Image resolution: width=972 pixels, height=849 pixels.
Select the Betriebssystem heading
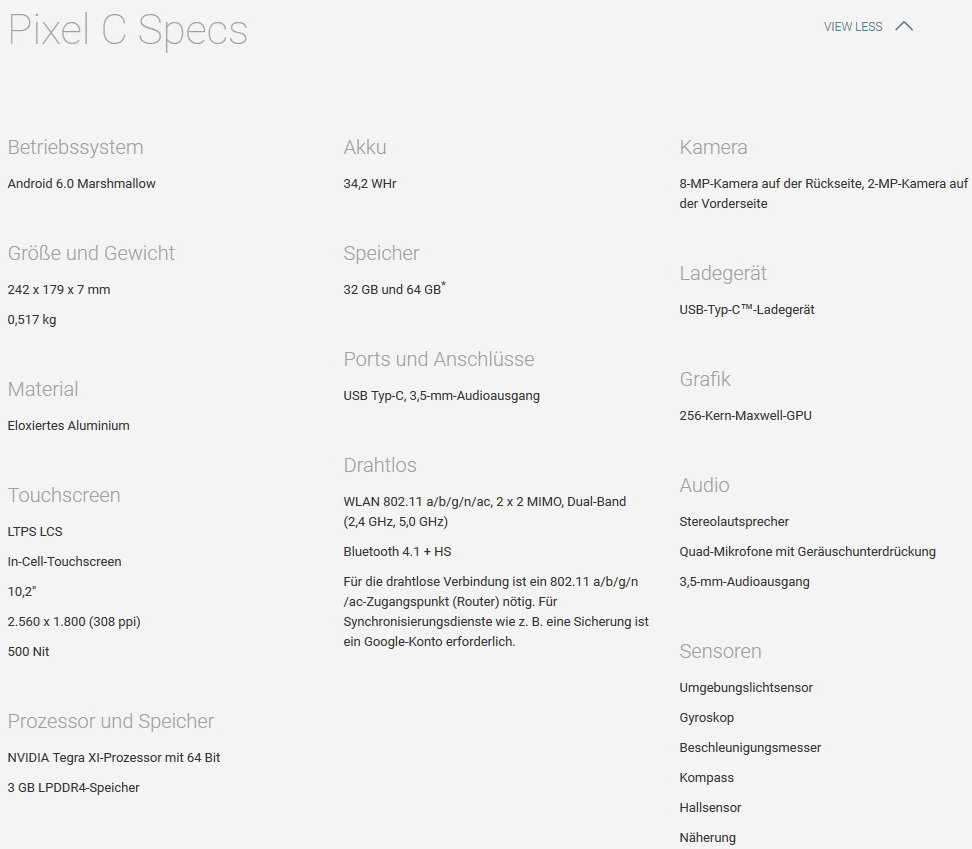(75, 147)
